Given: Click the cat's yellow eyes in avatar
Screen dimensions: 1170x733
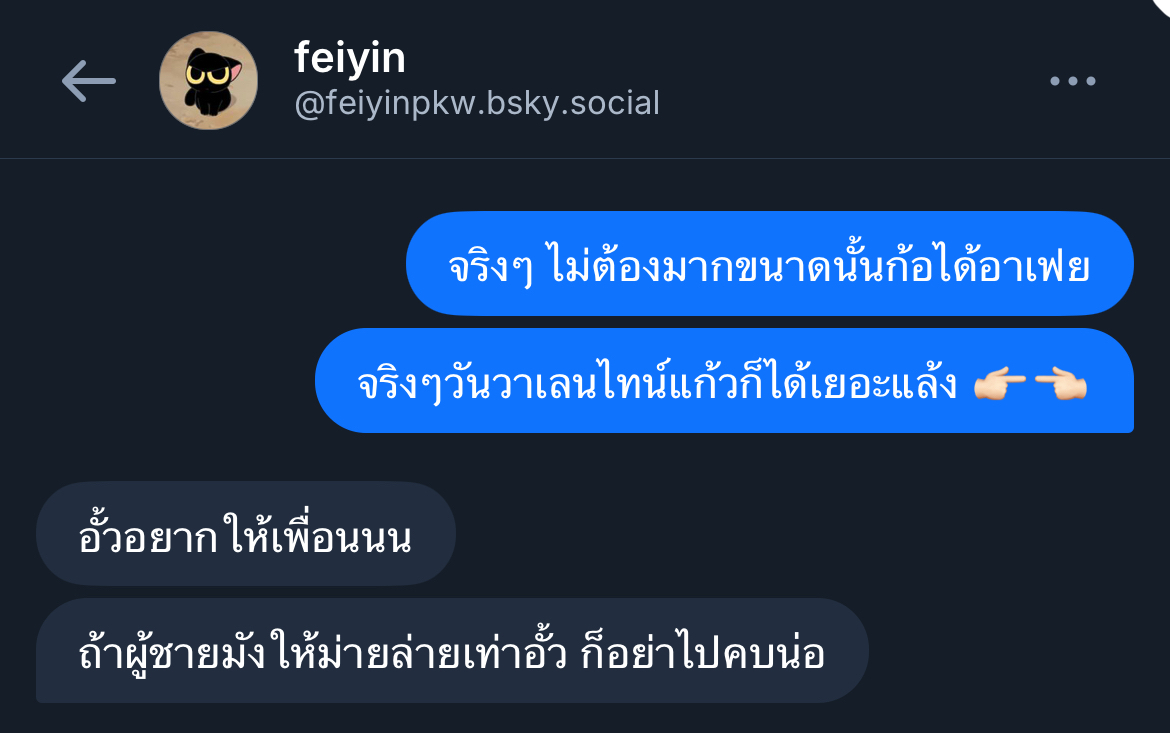Looking at the screenshot, I should pos(208,75).
